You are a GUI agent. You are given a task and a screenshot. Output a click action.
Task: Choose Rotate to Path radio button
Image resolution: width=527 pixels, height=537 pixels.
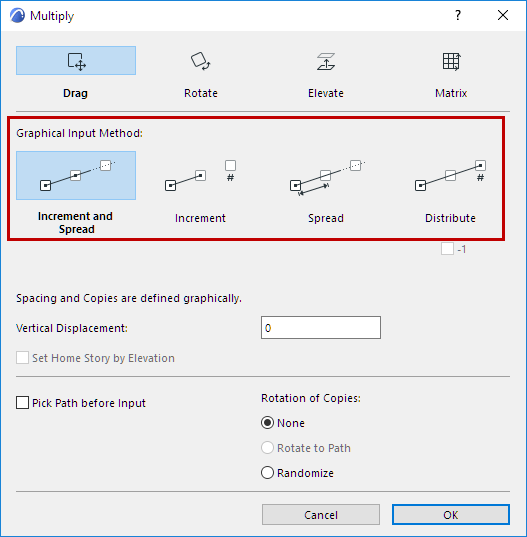click(x=267, y=448)
